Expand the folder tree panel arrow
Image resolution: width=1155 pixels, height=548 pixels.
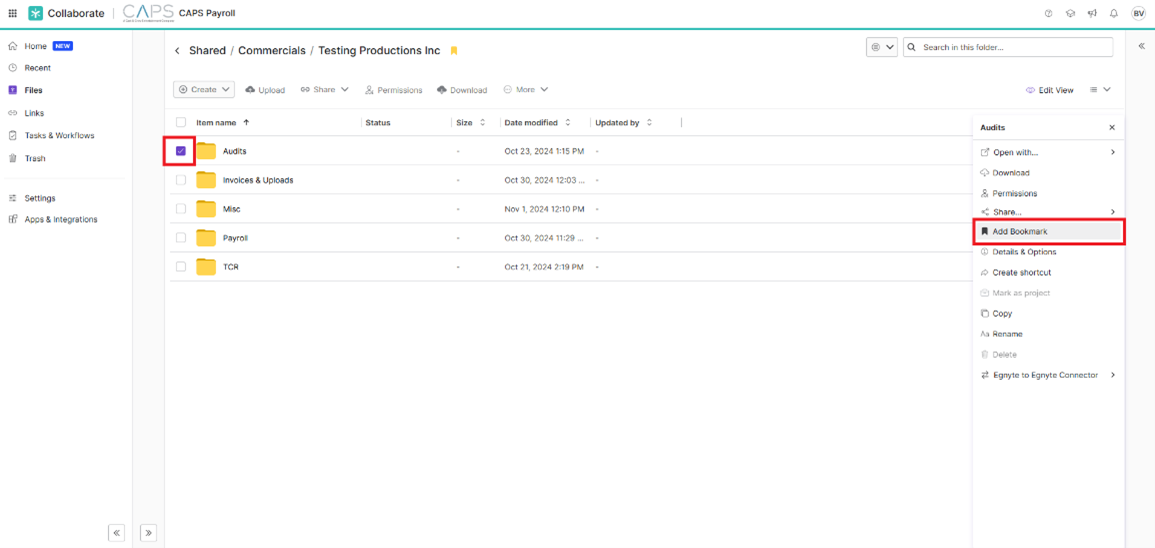pyautogui.click(x=148, y=533)
